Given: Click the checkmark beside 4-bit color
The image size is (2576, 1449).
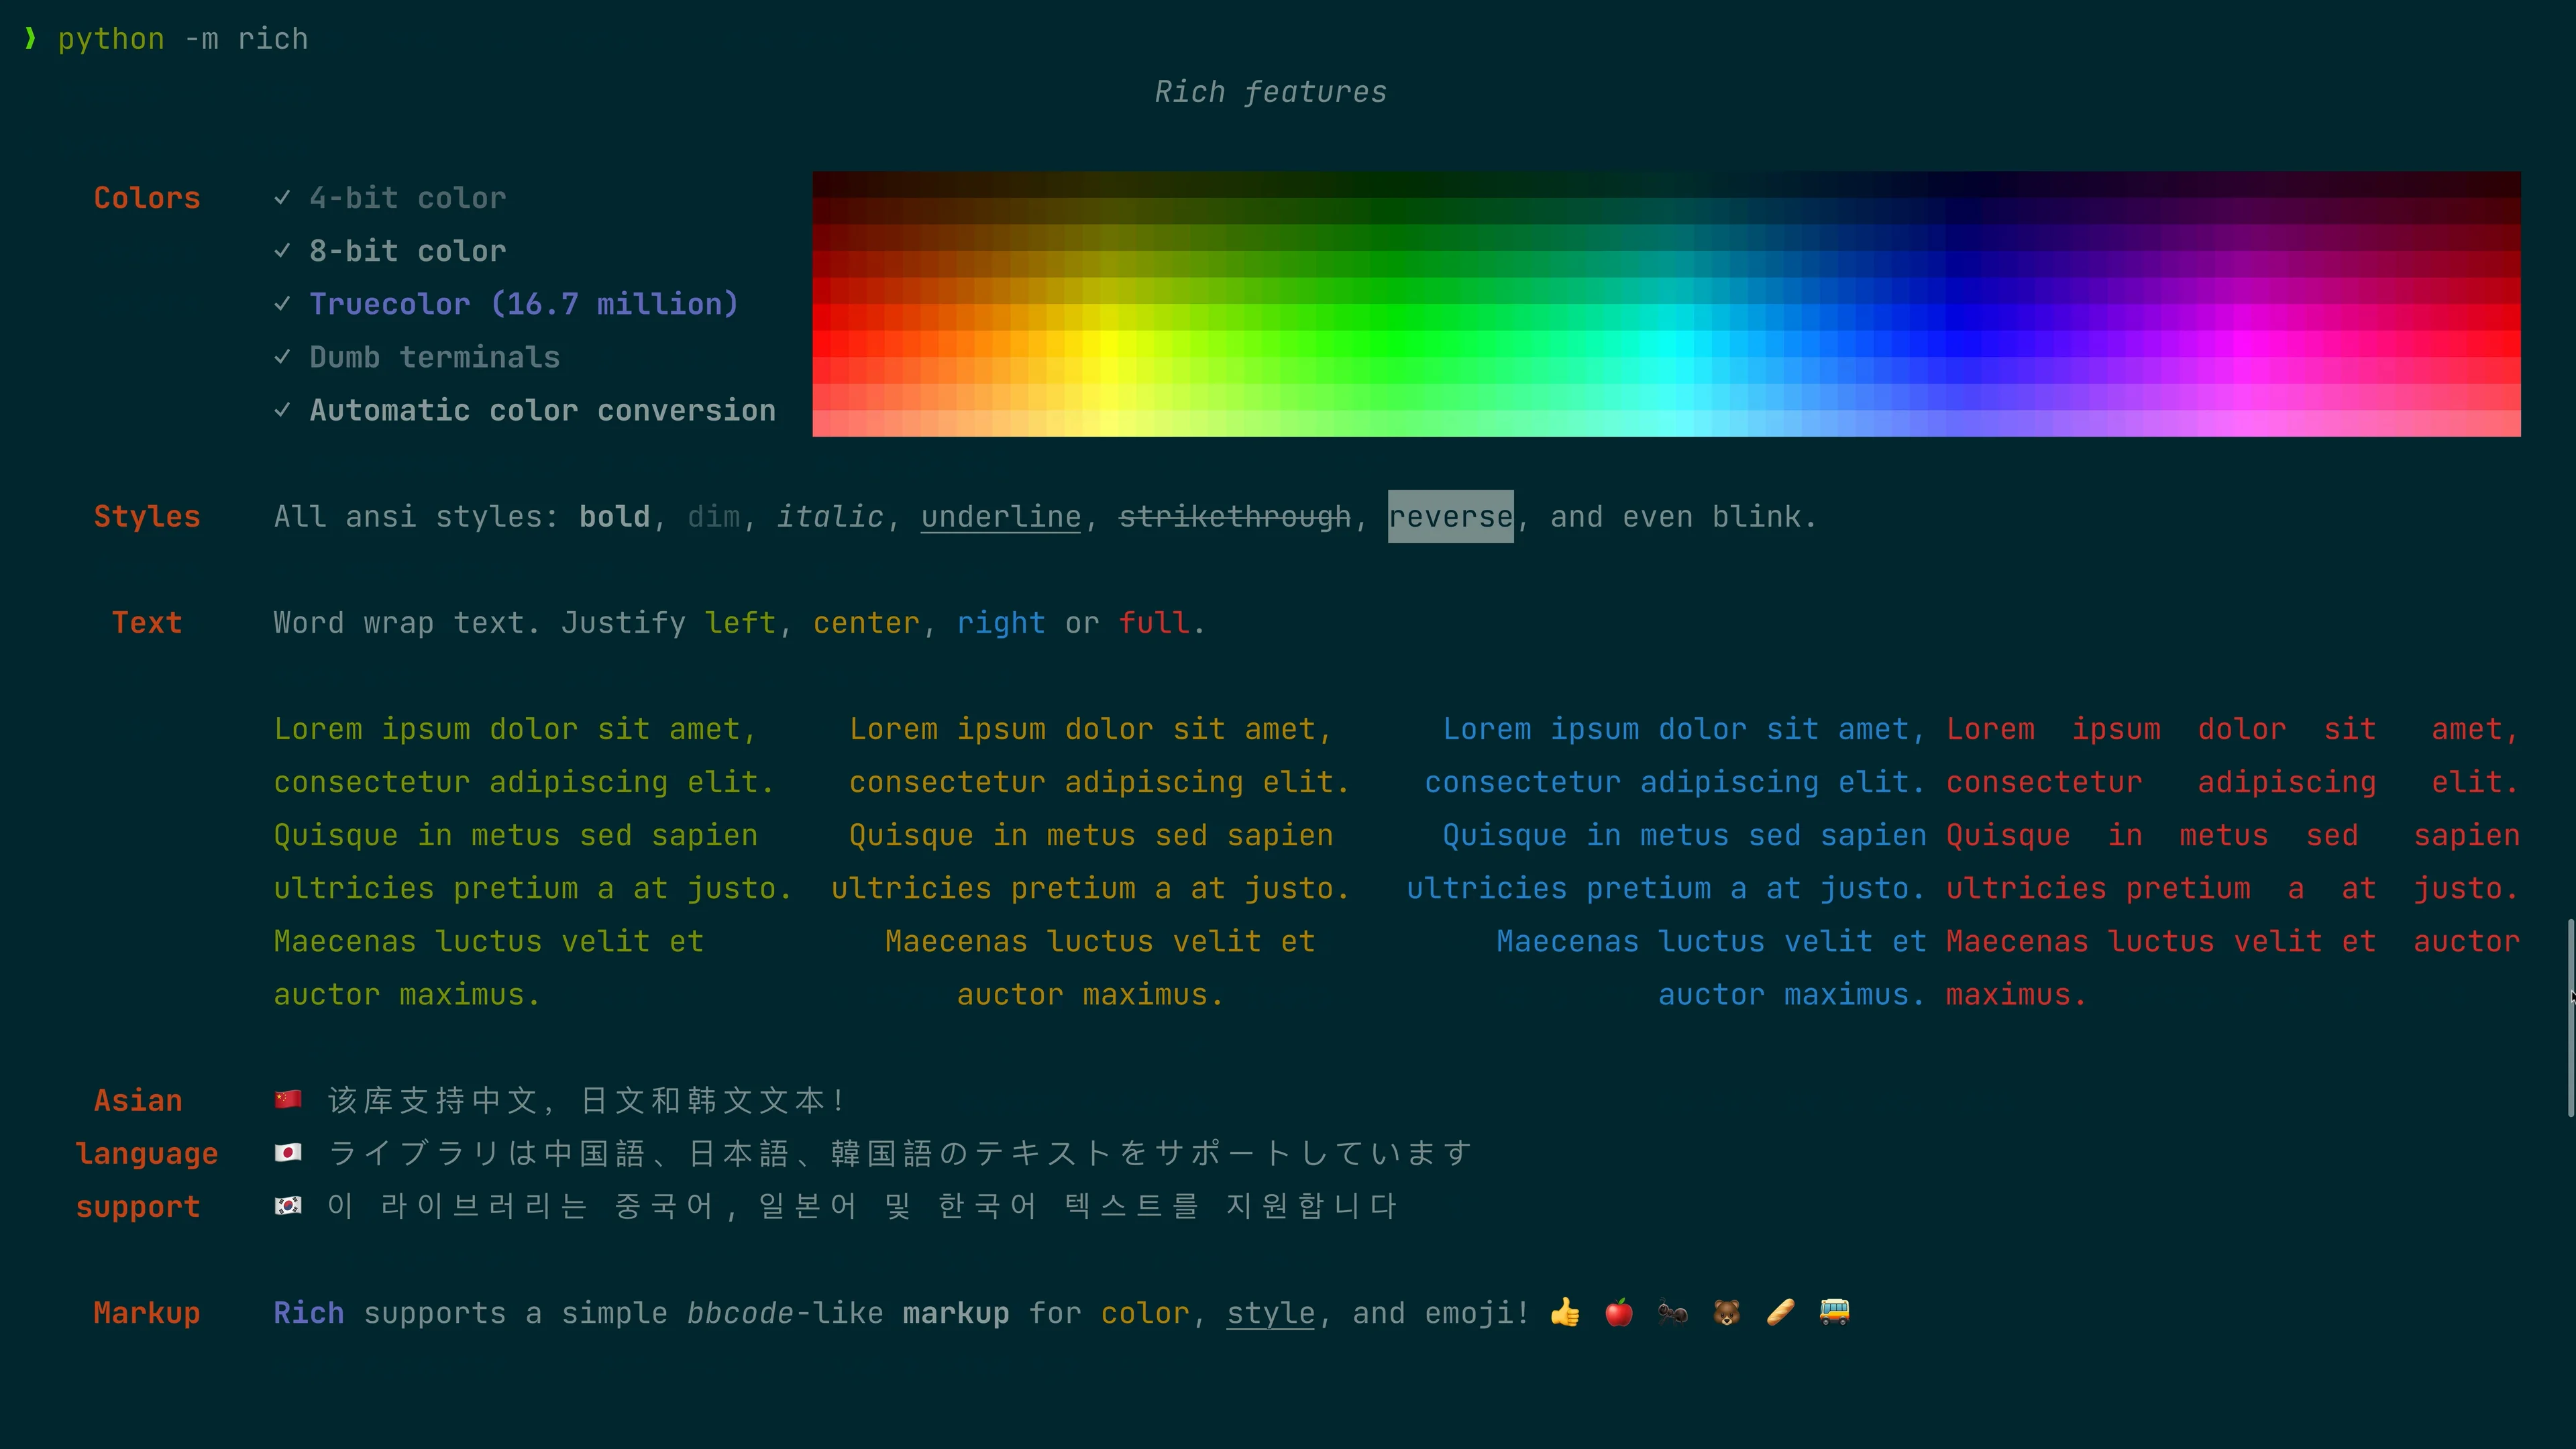Looking at the screenshot, I should [x=283, y=198].
